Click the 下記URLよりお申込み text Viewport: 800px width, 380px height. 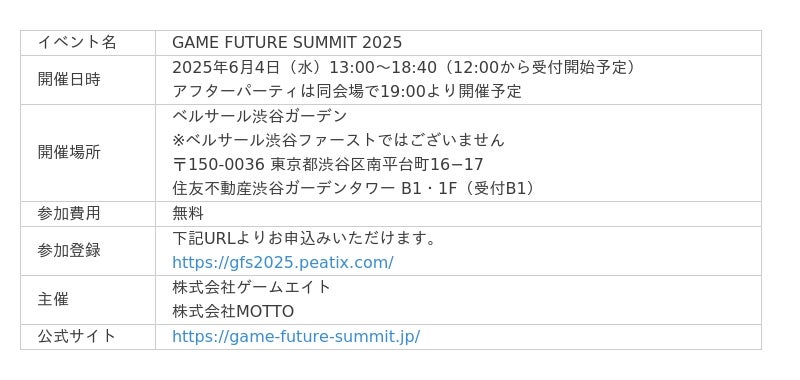[304, 238]
